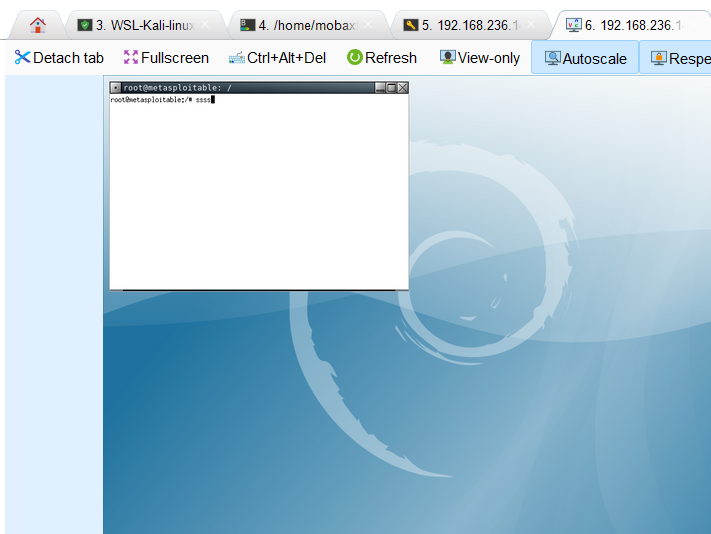Viewport: 711px width, 534px height.
Task: Click the Autoscale magnifier monitor icon
Action: [552, 58]
